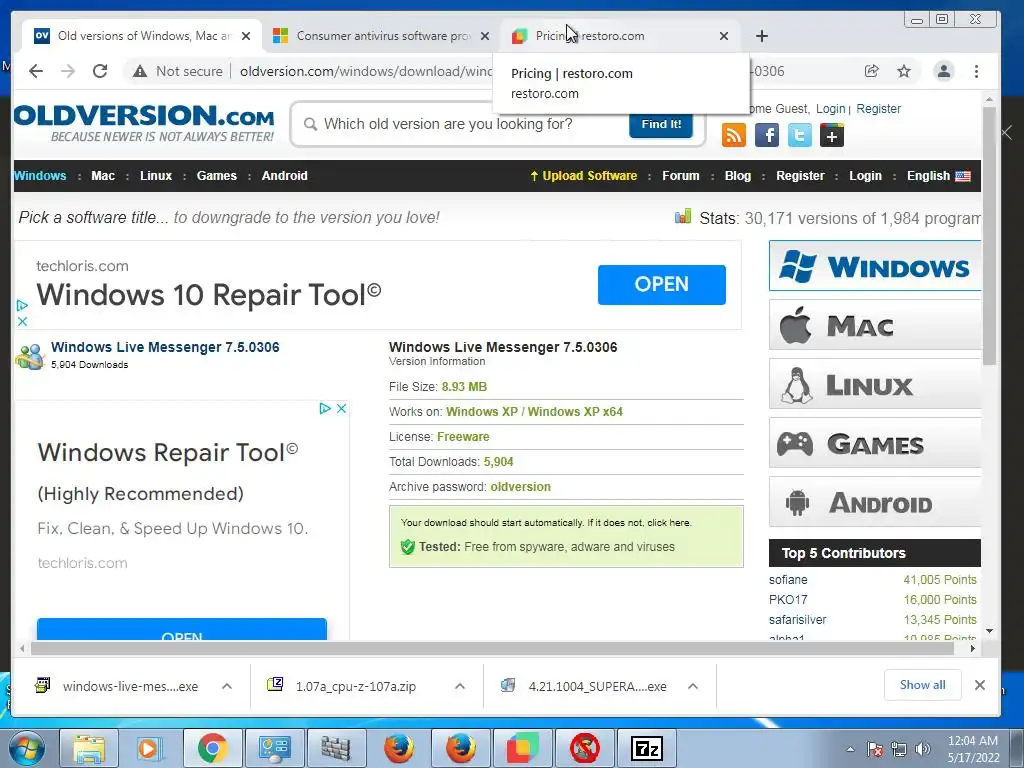The width and height of the screenshot is (1024, 768).
Task: Open the Linux platform sidebar banner
Action: coord(875,384)
